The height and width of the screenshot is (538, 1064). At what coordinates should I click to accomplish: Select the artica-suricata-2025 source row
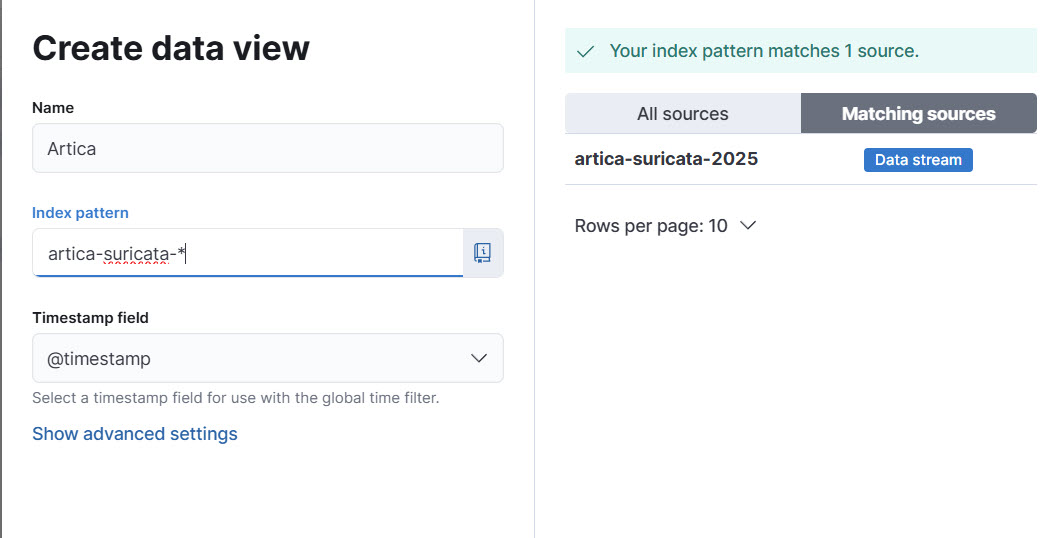click(666, 159)
